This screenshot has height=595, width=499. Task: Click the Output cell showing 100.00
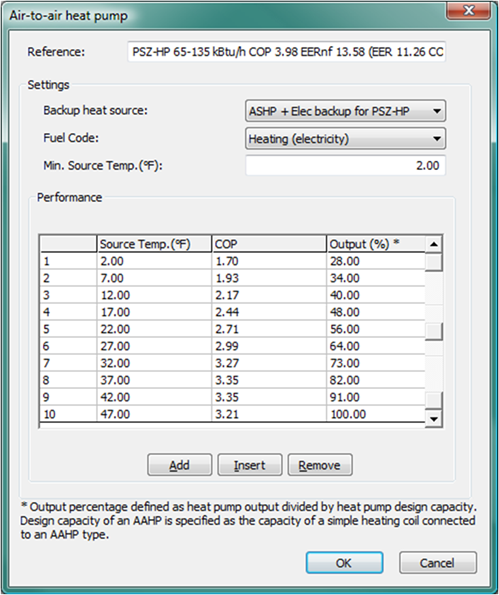pos(376,414)
